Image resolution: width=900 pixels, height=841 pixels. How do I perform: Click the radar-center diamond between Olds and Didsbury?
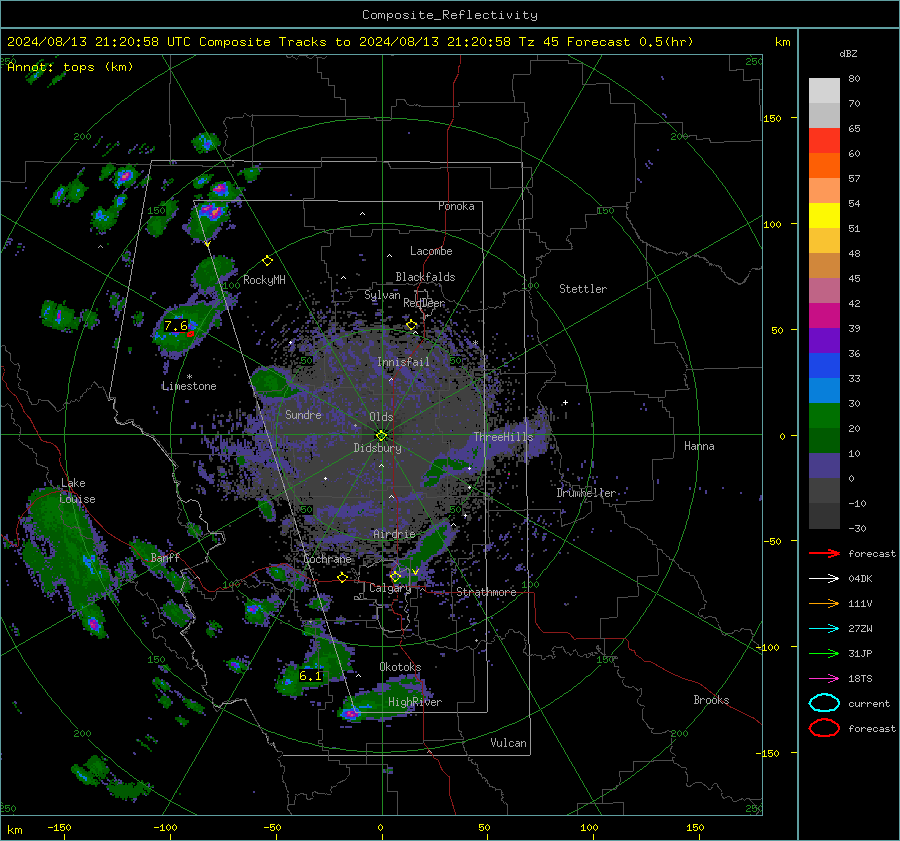click(381, 435)
